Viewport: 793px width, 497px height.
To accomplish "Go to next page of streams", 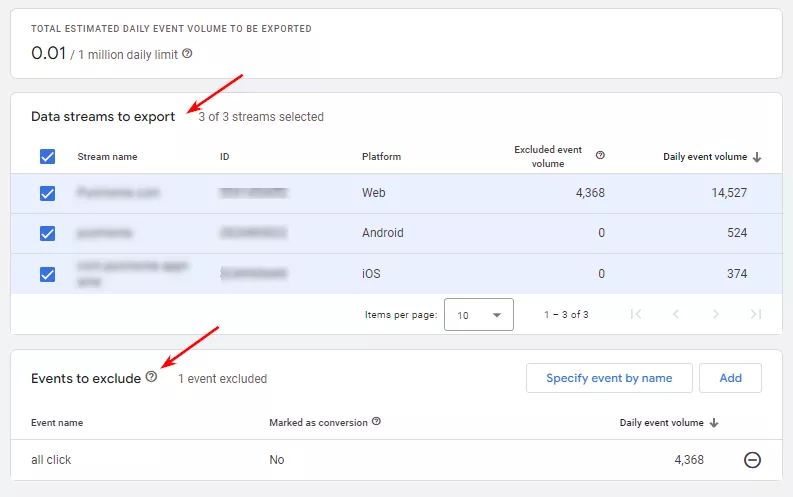I will click(x=716, y=314).
